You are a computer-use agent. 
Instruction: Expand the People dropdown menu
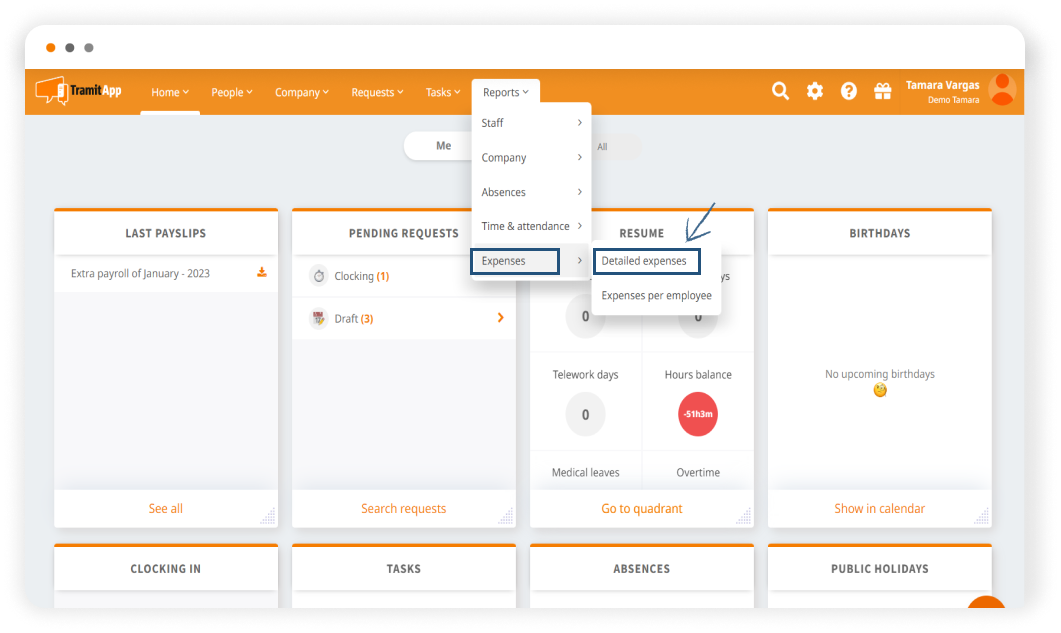[231, 92]
